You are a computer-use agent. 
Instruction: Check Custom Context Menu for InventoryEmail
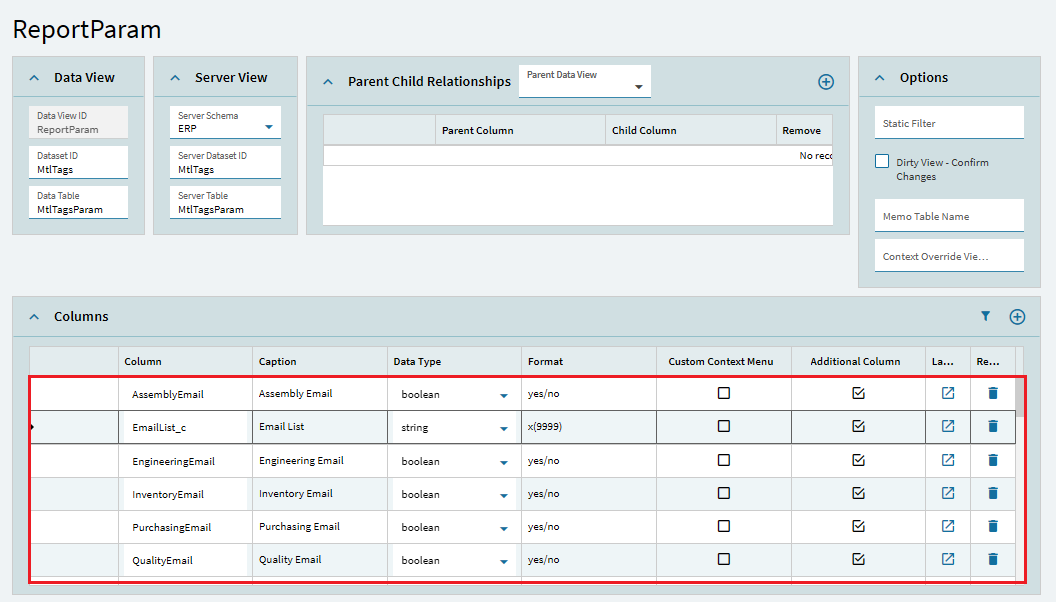723,493
